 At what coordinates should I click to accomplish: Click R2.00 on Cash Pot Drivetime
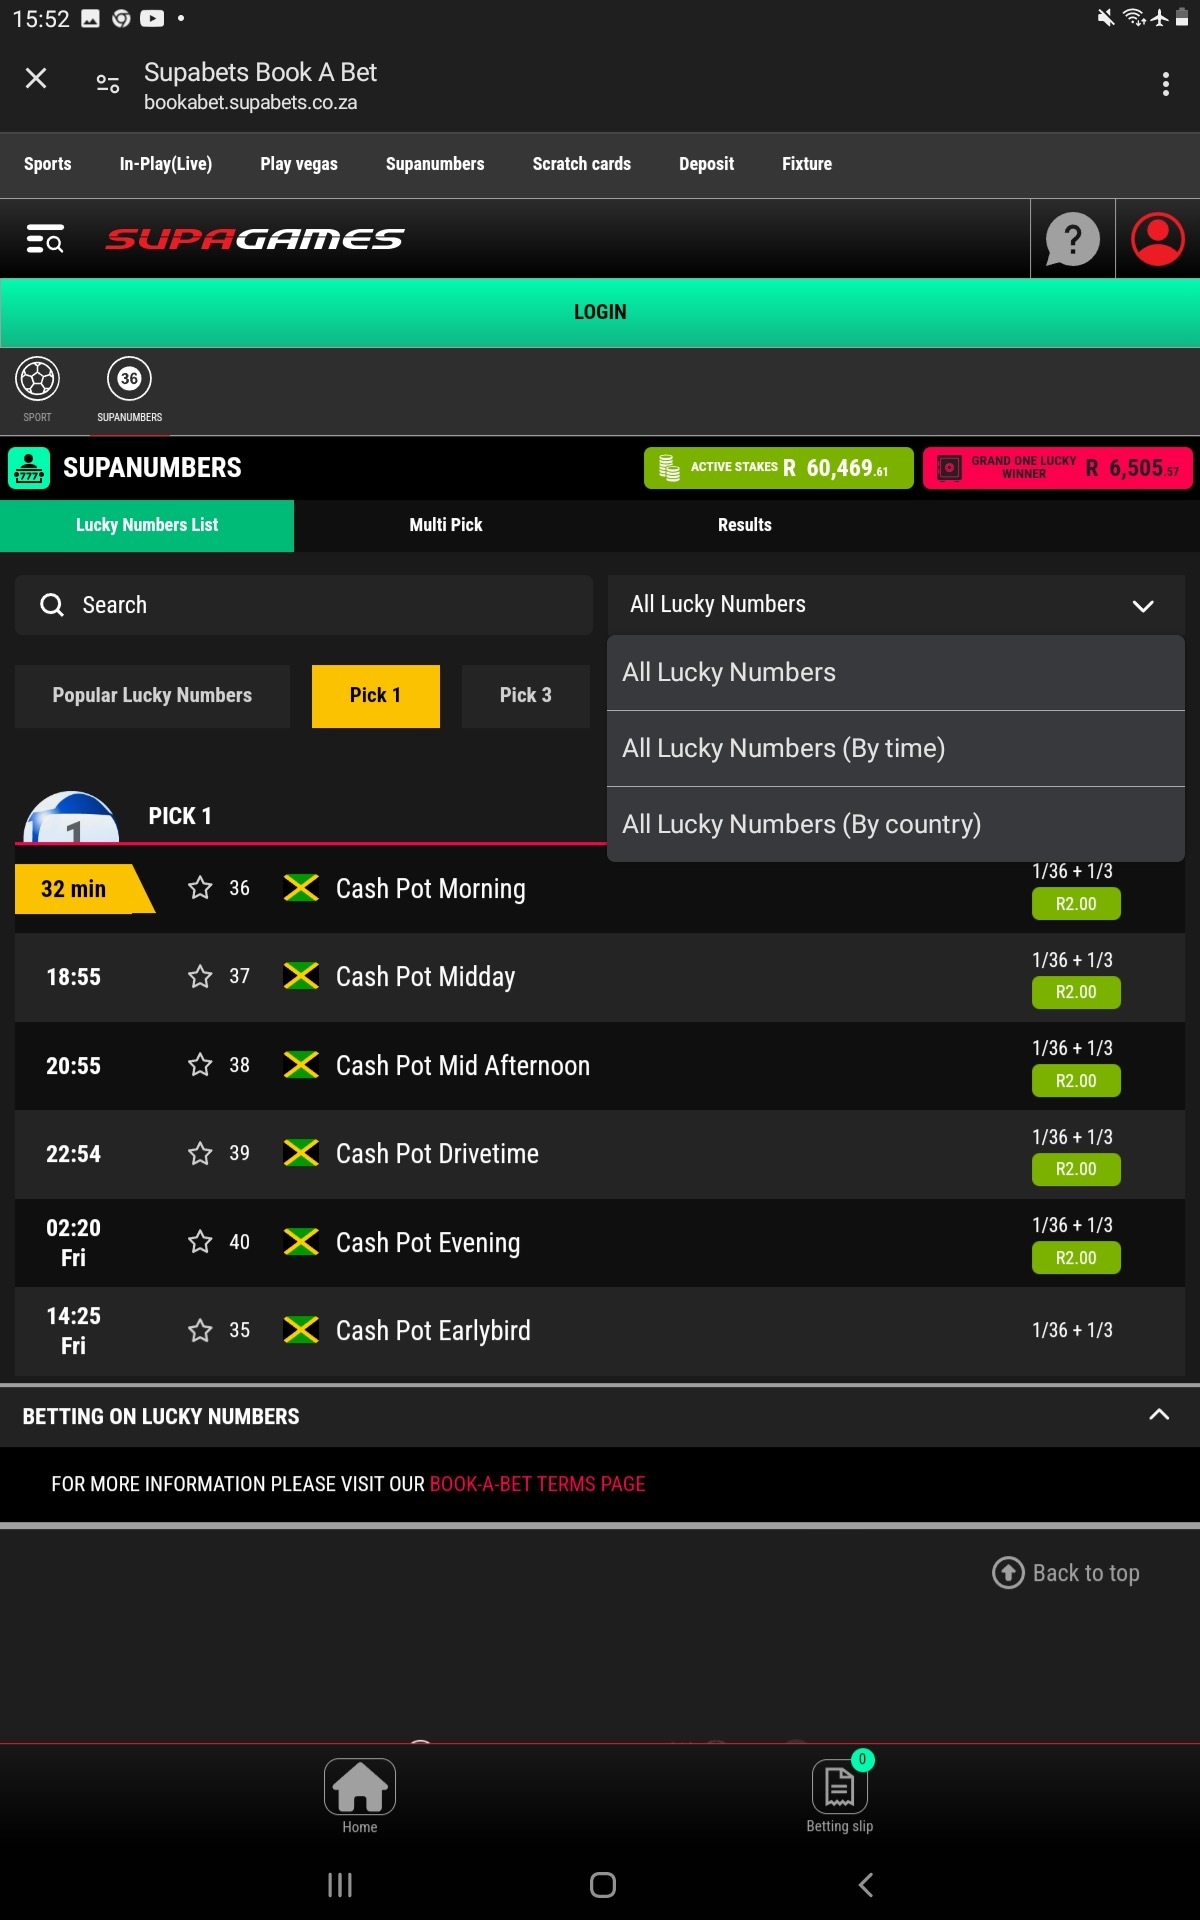[x=1076, y=1169]
